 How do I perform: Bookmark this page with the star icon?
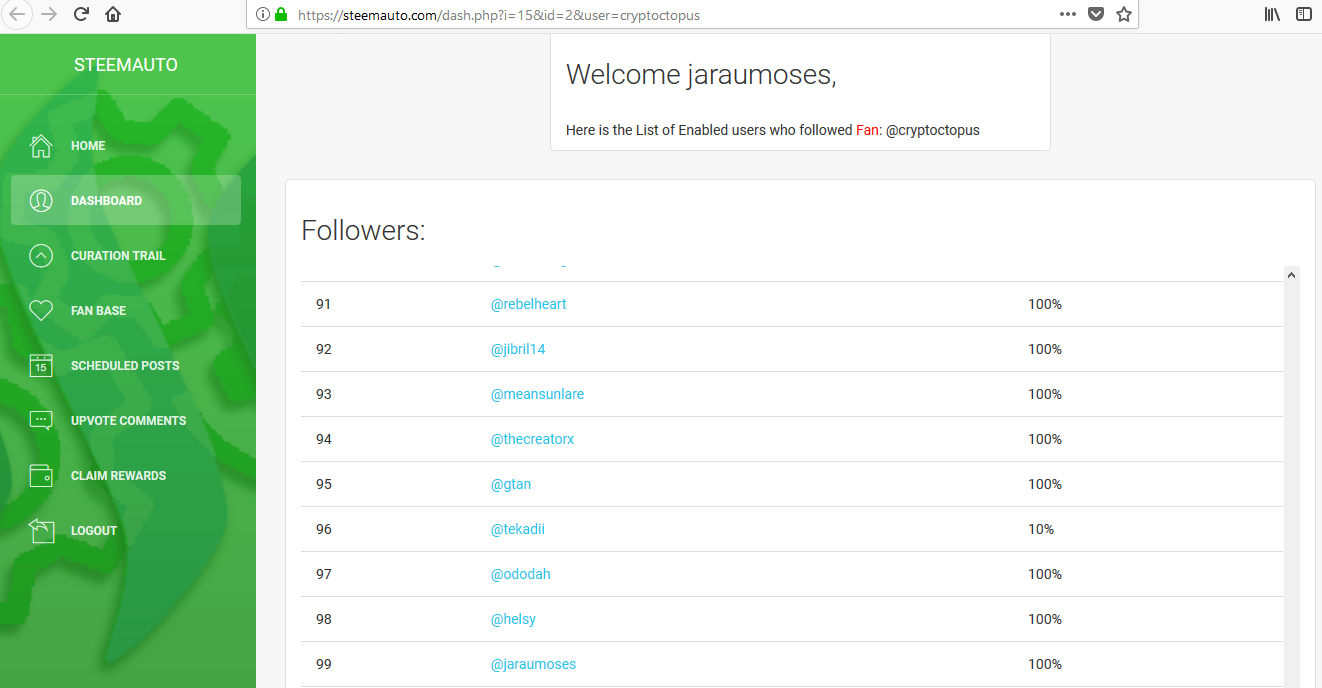[1124, 14]
